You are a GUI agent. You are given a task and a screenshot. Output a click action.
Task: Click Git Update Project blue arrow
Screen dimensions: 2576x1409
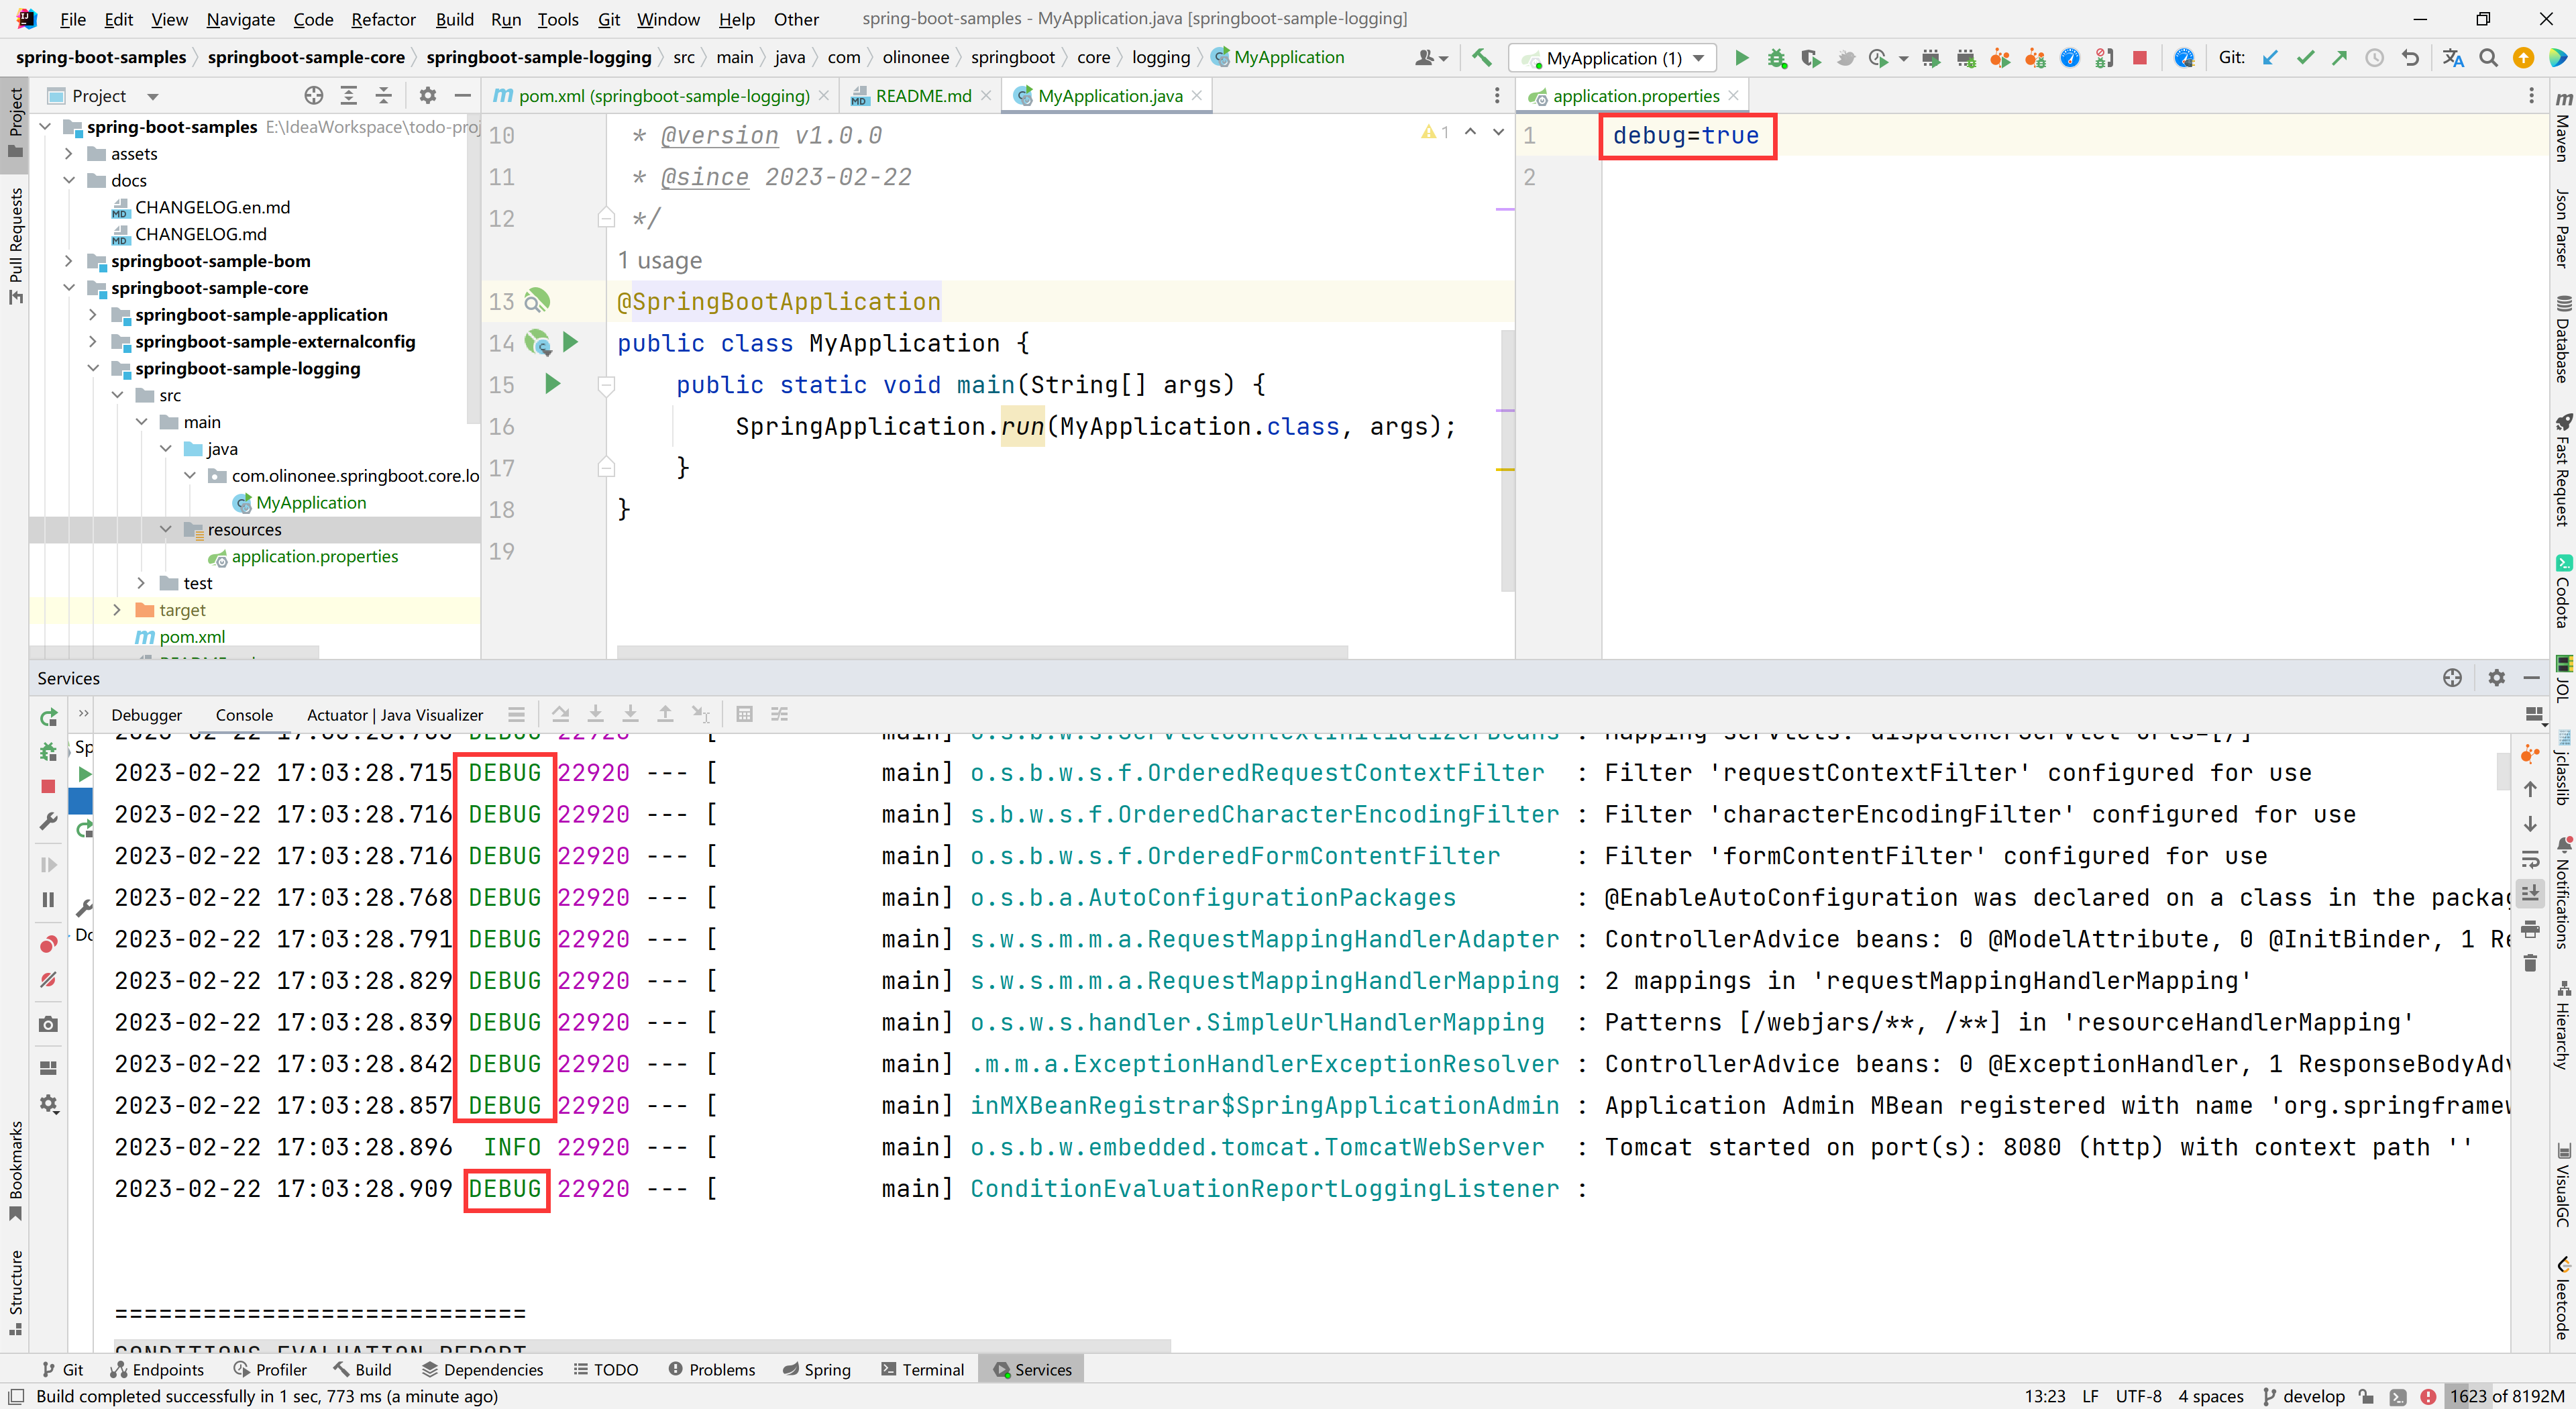pos(2271,58)
